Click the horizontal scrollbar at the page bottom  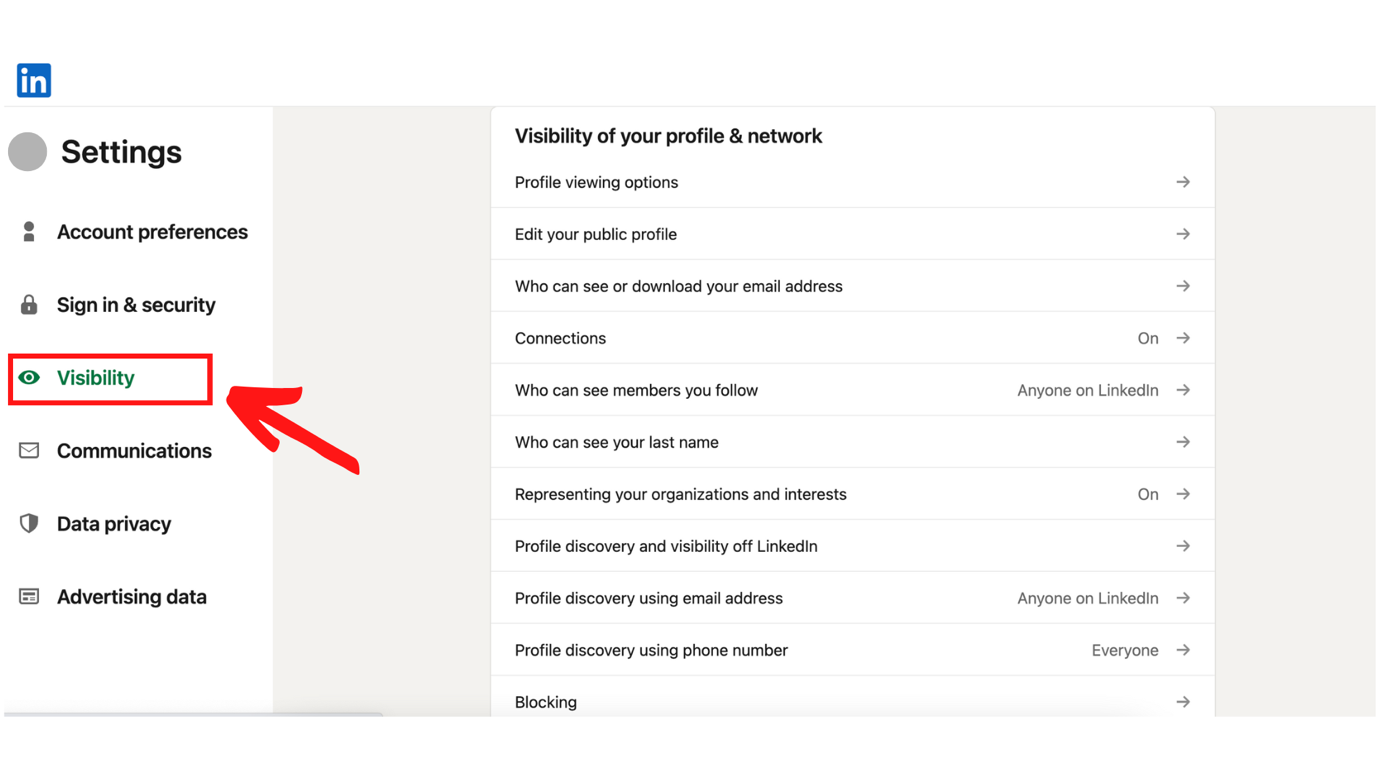tap(193, 714)
